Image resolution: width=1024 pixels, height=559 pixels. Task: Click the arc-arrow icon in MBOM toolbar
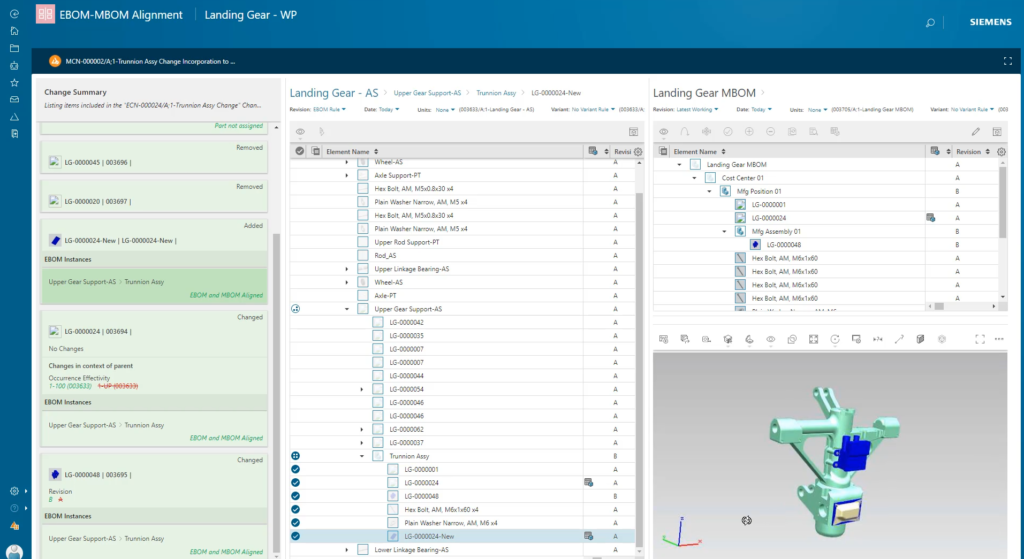684,131
